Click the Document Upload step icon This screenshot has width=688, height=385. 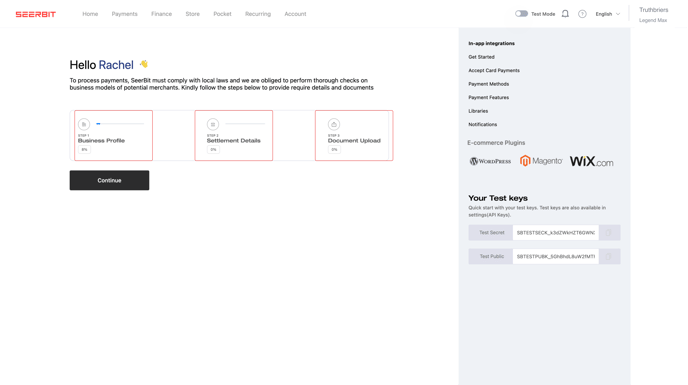[x=334, y=124]
